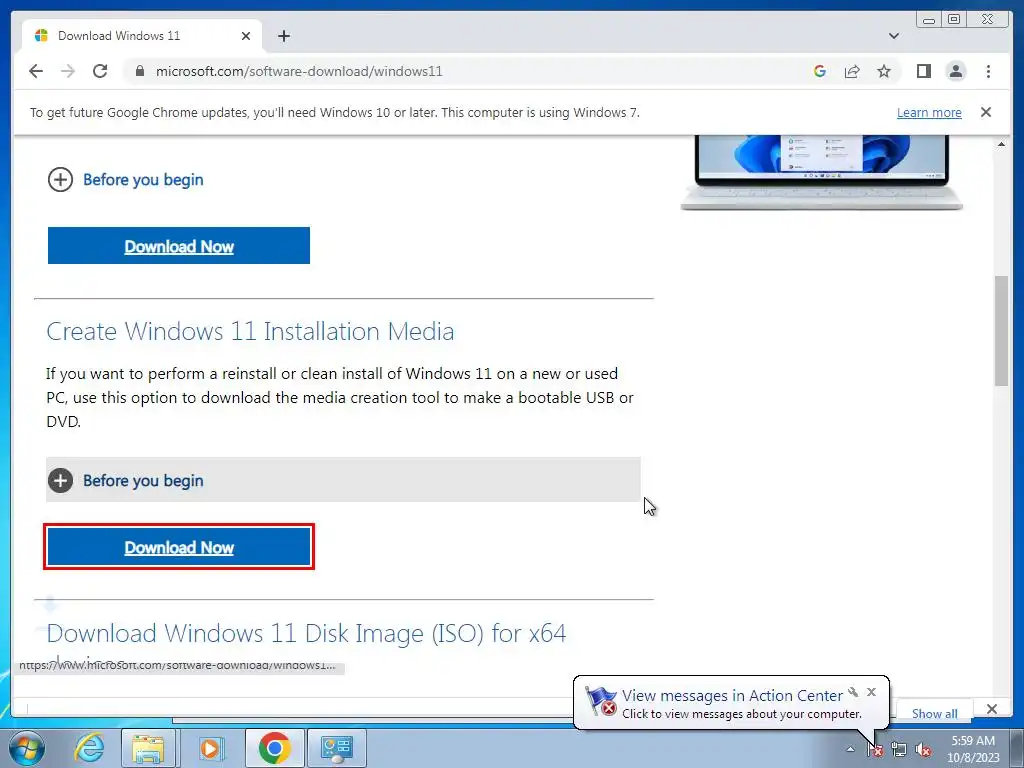Open the Chrome three-dot menu

click(x=989, y=71)
